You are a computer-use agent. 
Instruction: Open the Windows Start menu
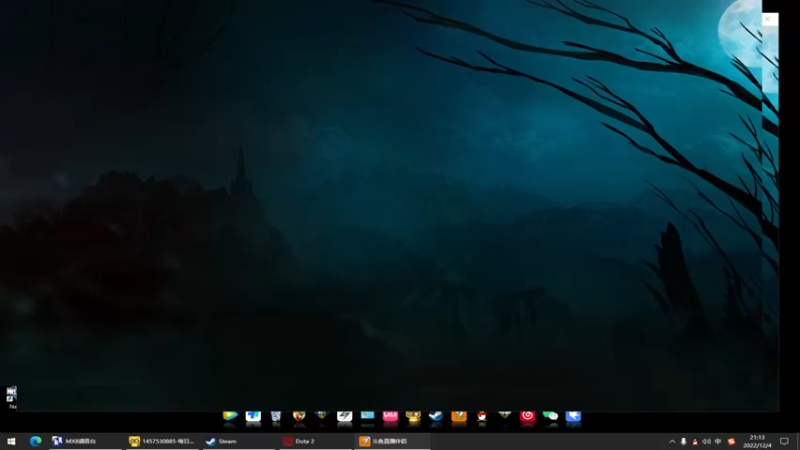click(11, 441)
